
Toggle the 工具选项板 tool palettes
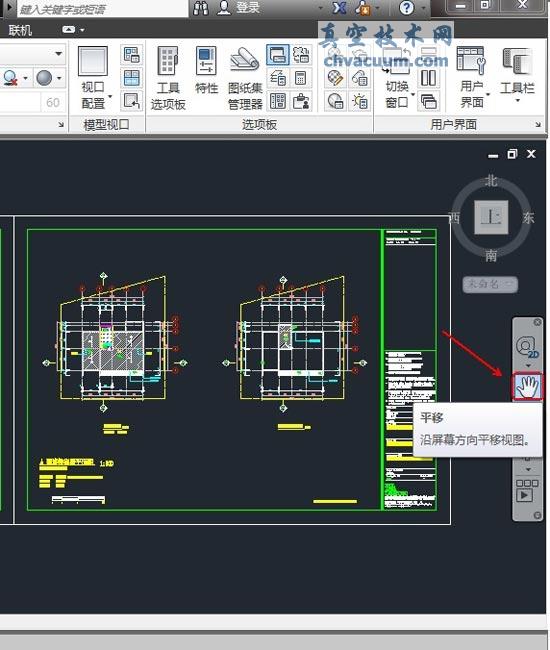pos(168,78)
